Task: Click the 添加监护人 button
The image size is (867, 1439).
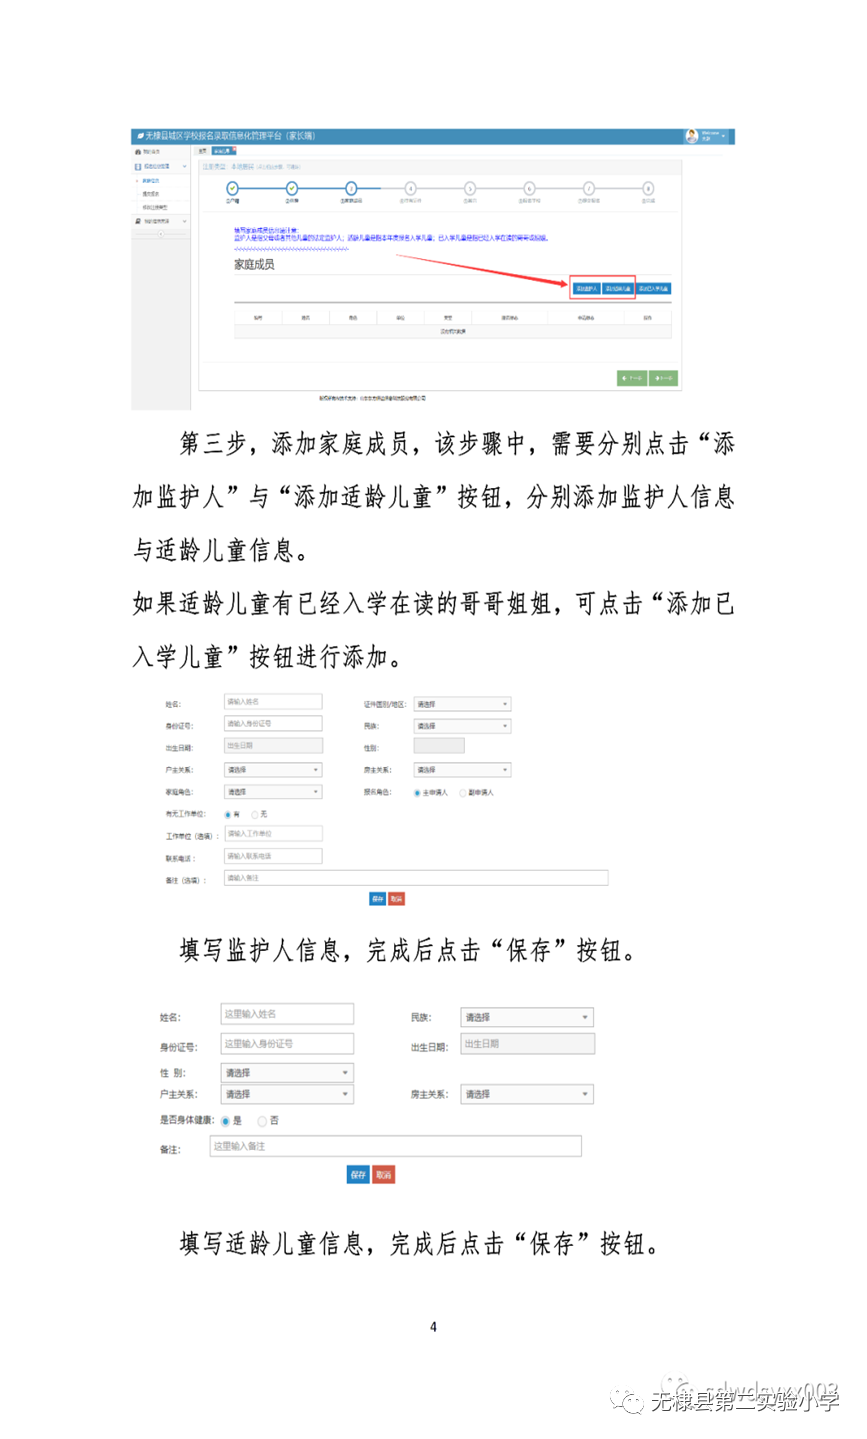Action: [x=587, y=288]
